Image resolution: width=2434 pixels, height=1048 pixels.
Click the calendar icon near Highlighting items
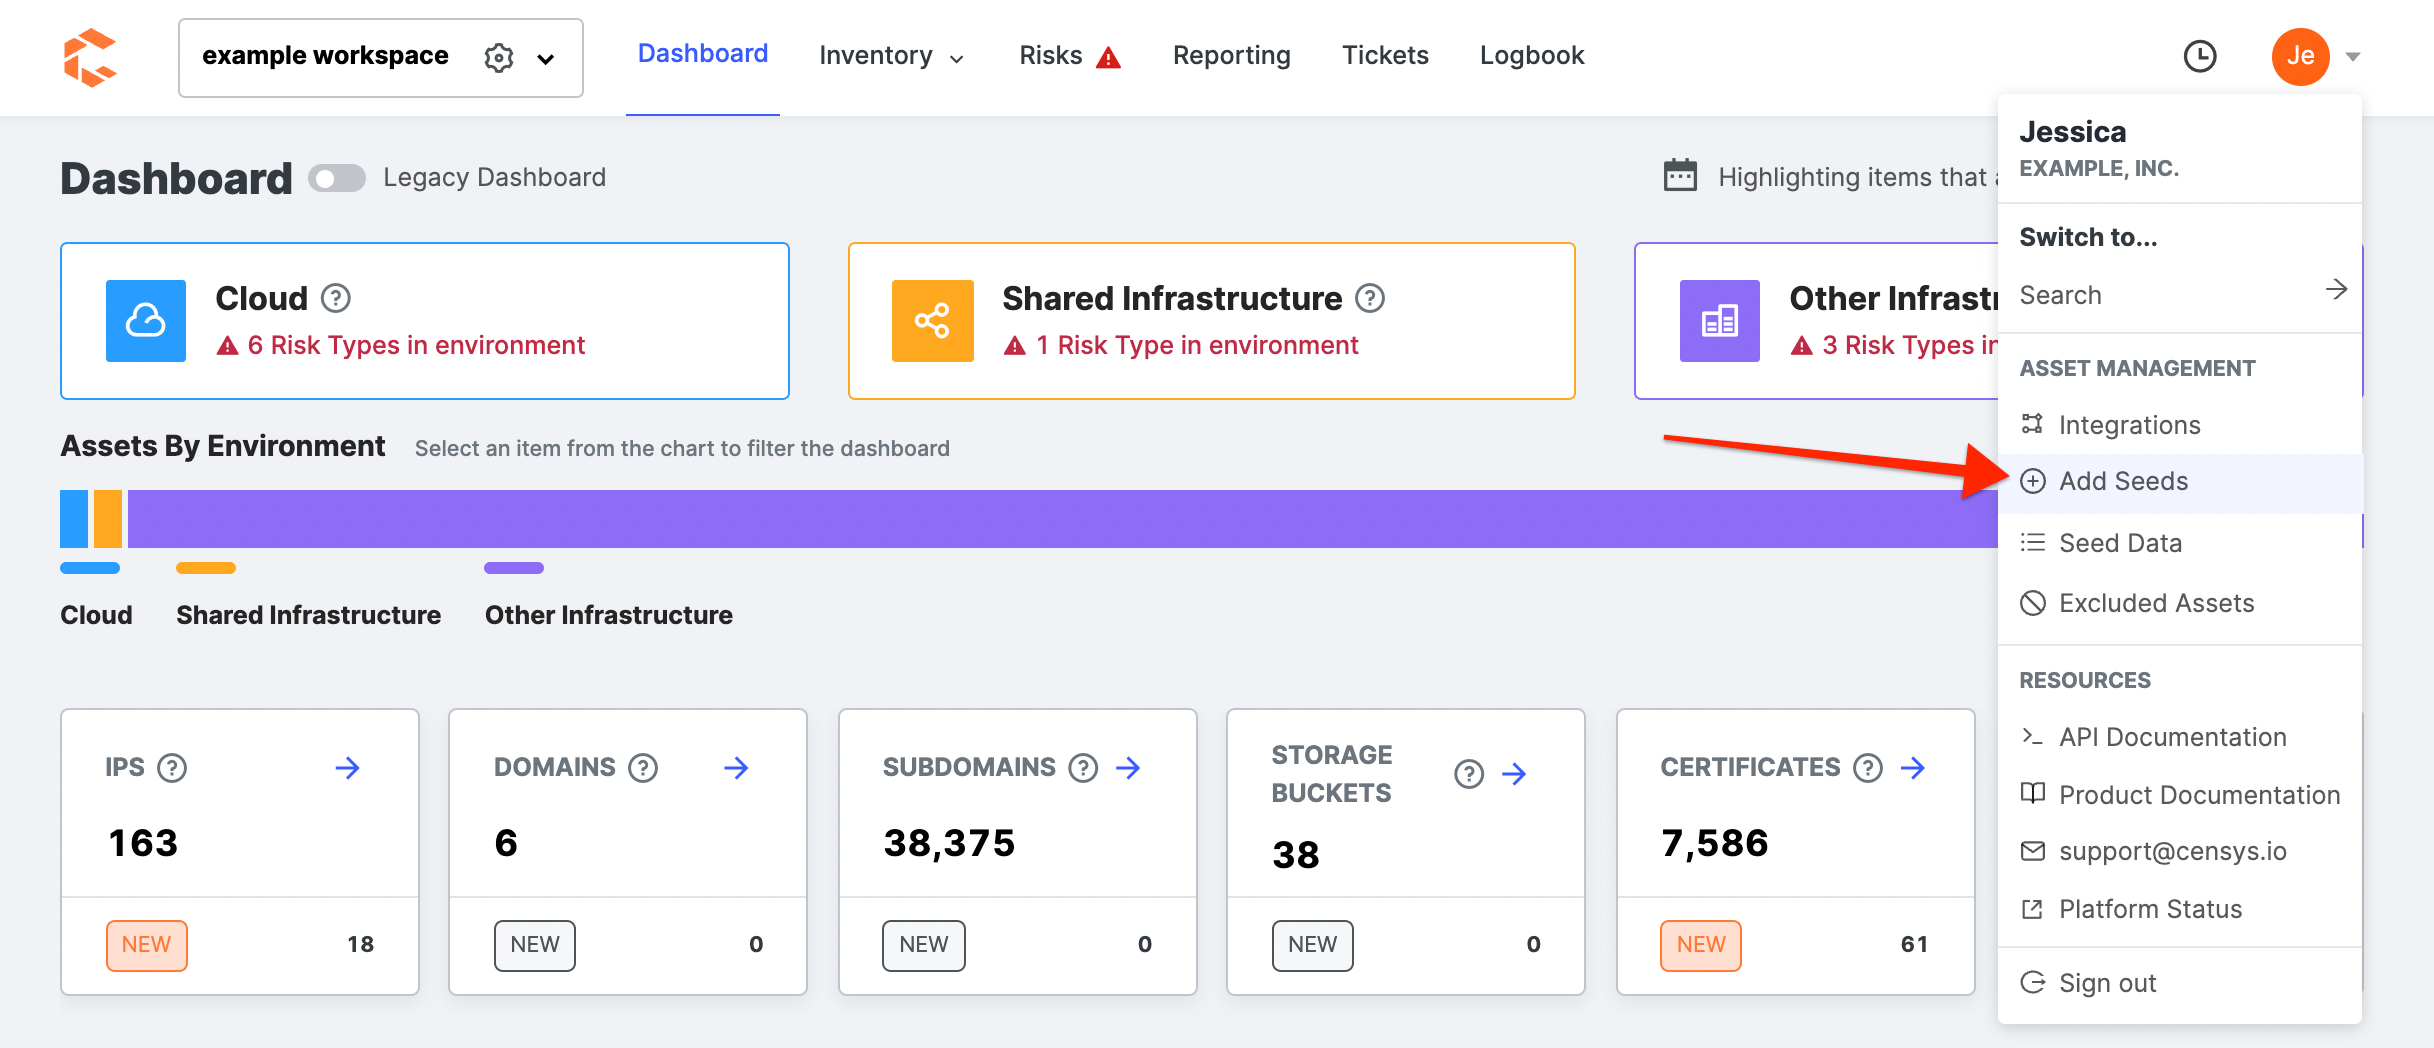[x=1680, y=175]
